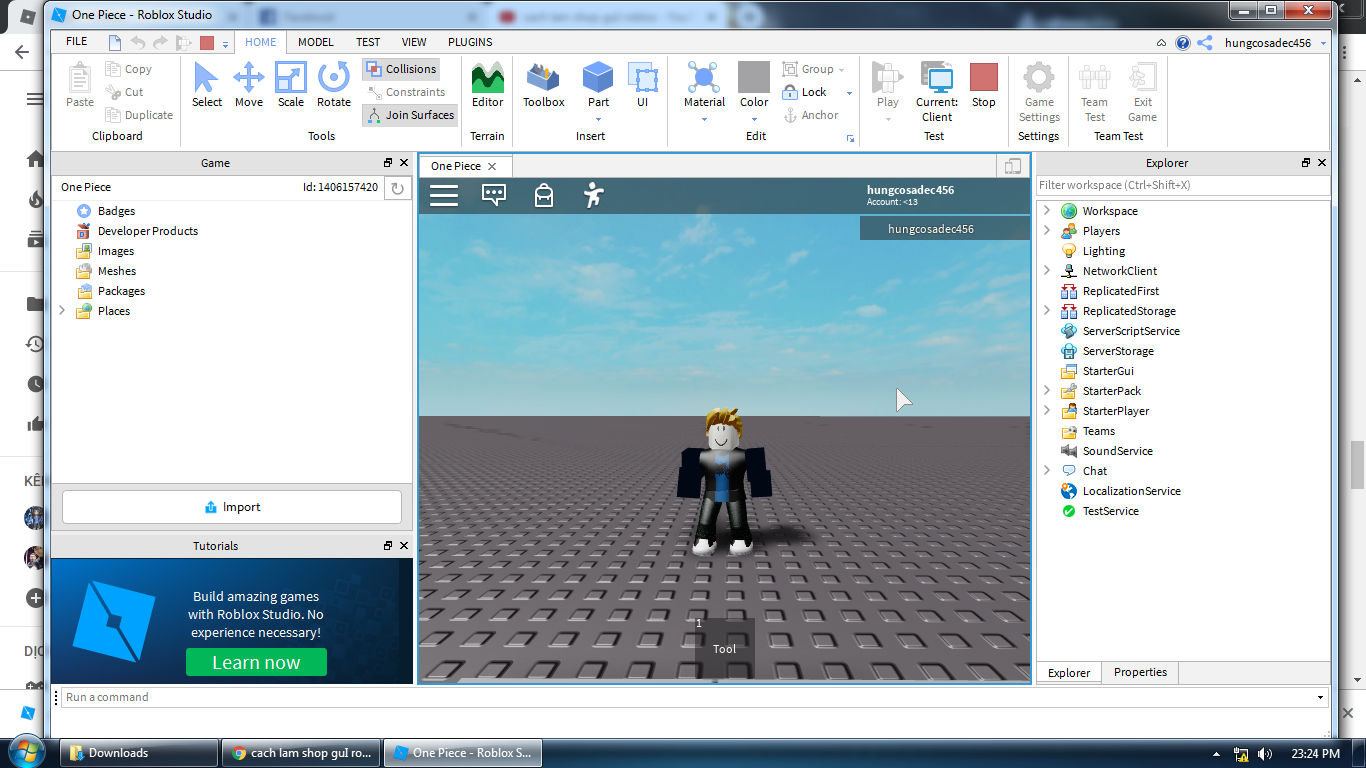Image resolution: width=1366 pixels, height=768 pixels.
Task: Open the Terrain Editor
Action: (x=488, y=85)
